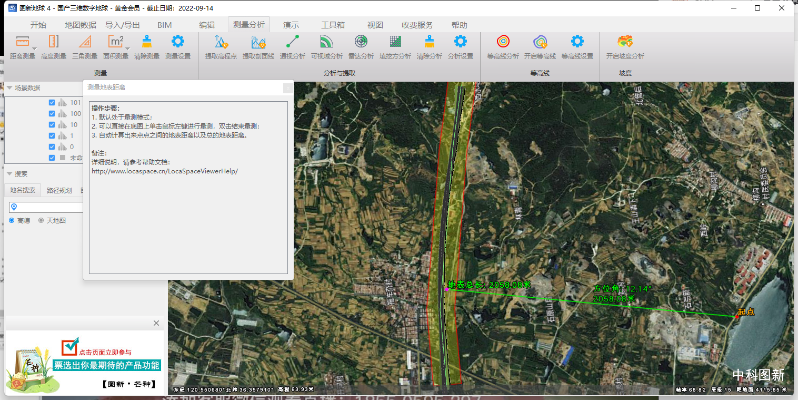Click the triangle measurement (三角测量) icon
This screenshot has height=400, width=798.
point(85,42)
